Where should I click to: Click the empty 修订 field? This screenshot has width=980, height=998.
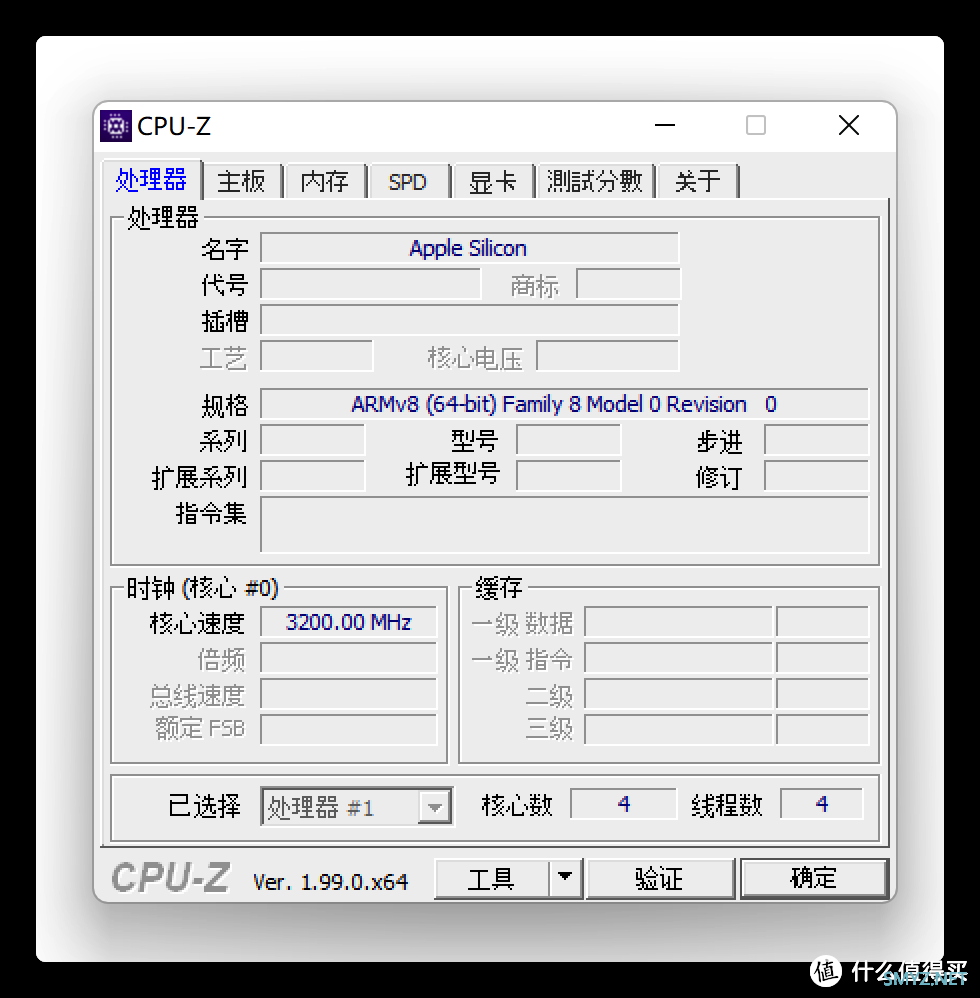816,476
